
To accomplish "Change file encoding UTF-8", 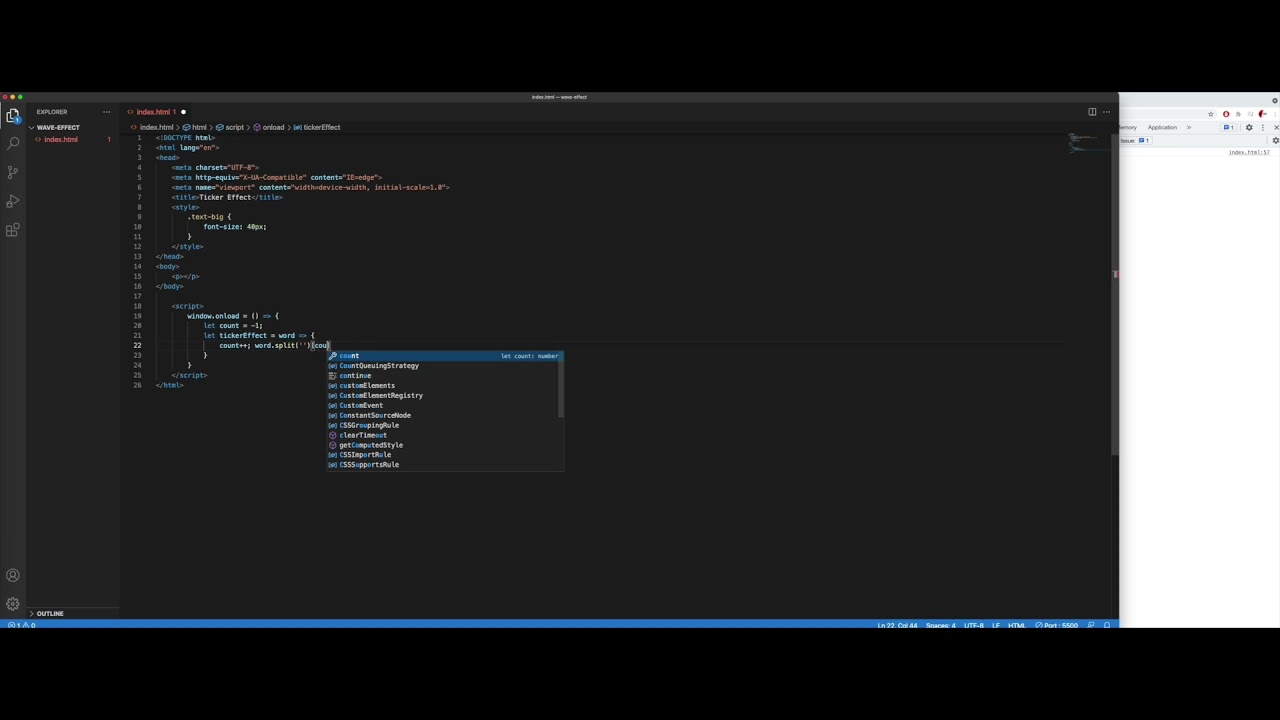I will (973, 625).
